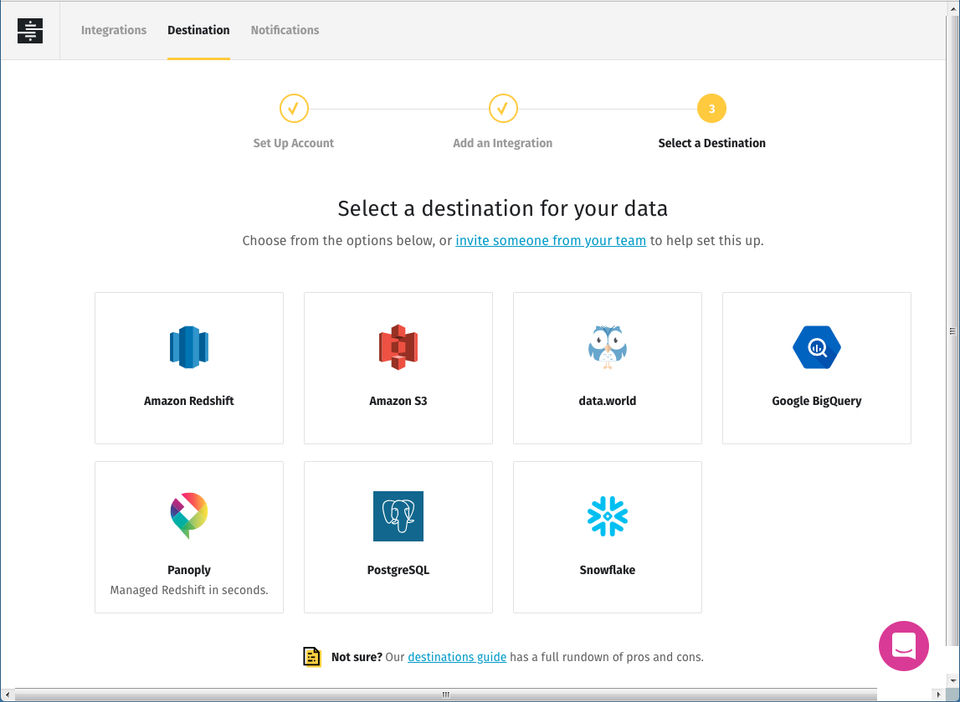The width and height of the screenshot is (960, 702).
Task: Choose the Panoply logo icon
Action: (189, 516)
